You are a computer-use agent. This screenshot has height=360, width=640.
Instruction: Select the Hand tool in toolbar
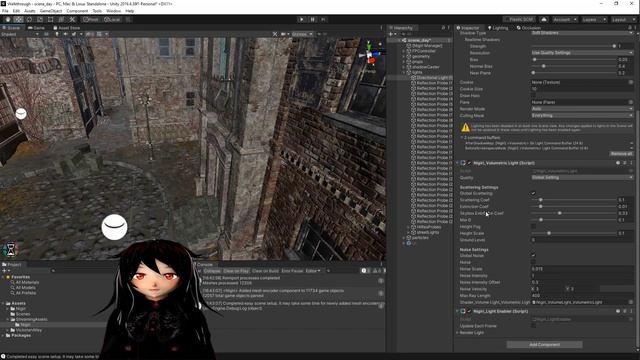click(8, 20)
